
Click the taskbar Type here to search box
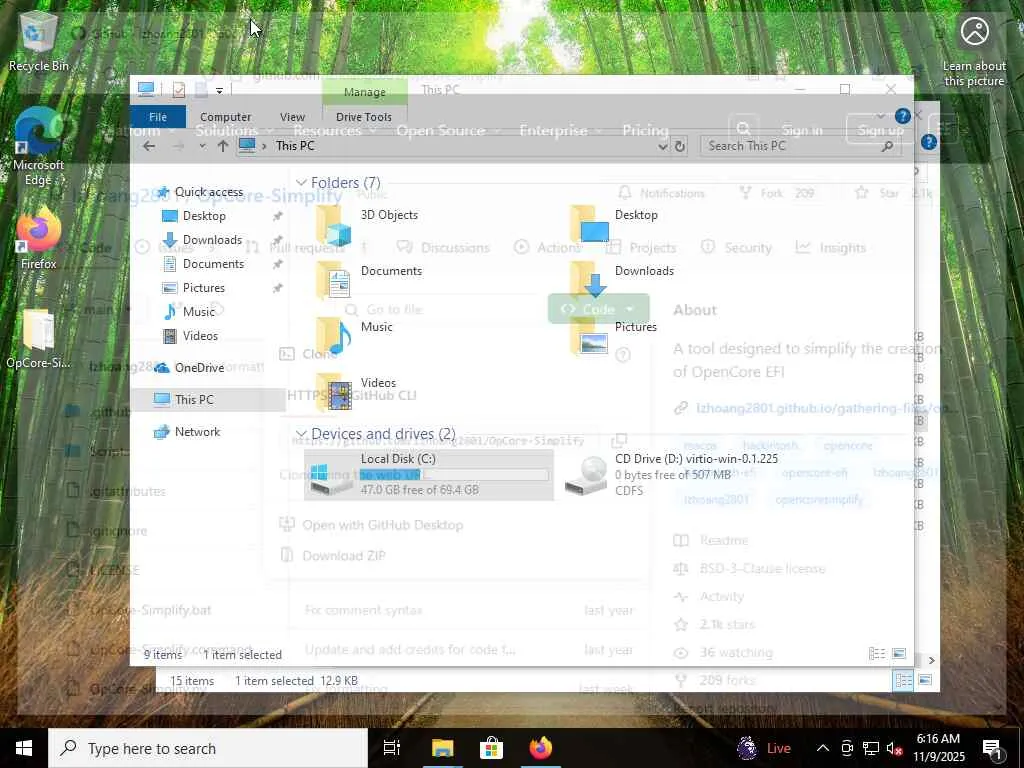point(208,748)
